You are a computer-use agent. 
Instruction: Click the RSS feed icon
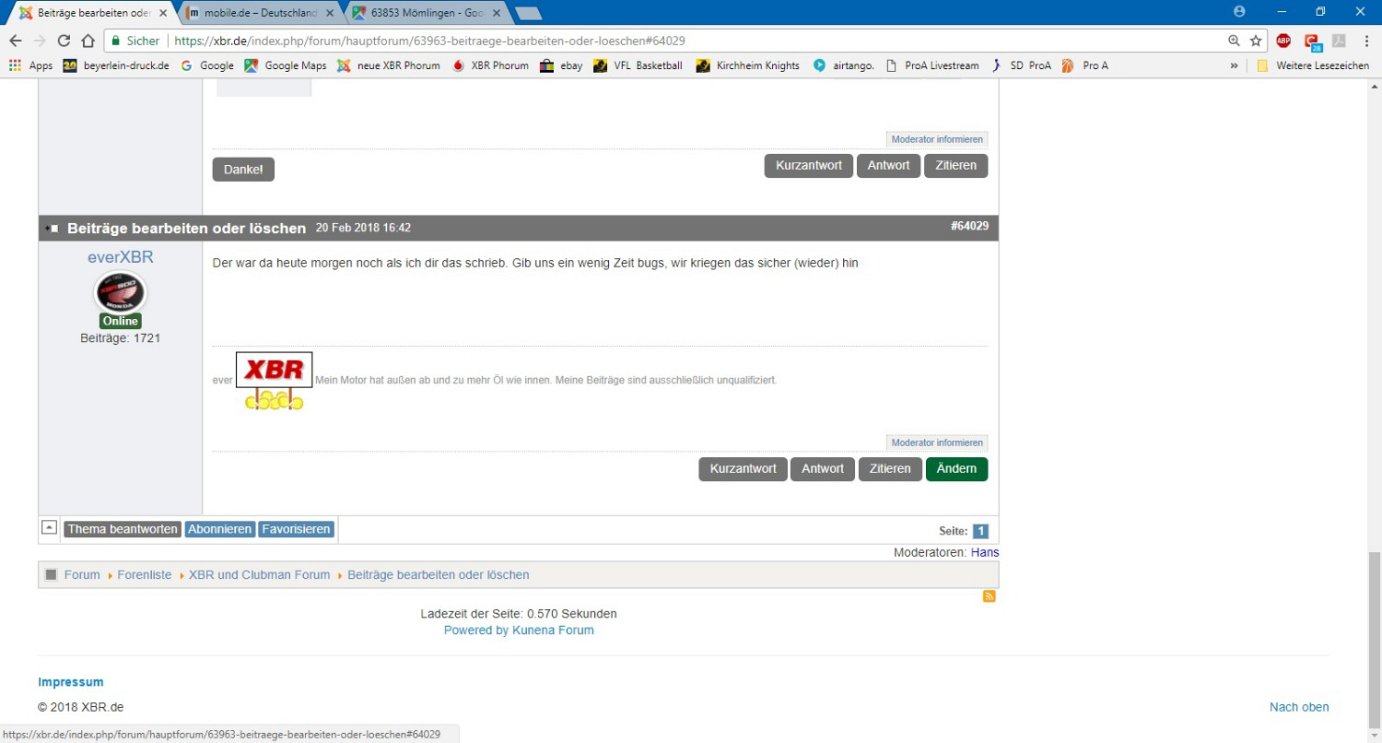pos(989,596)
